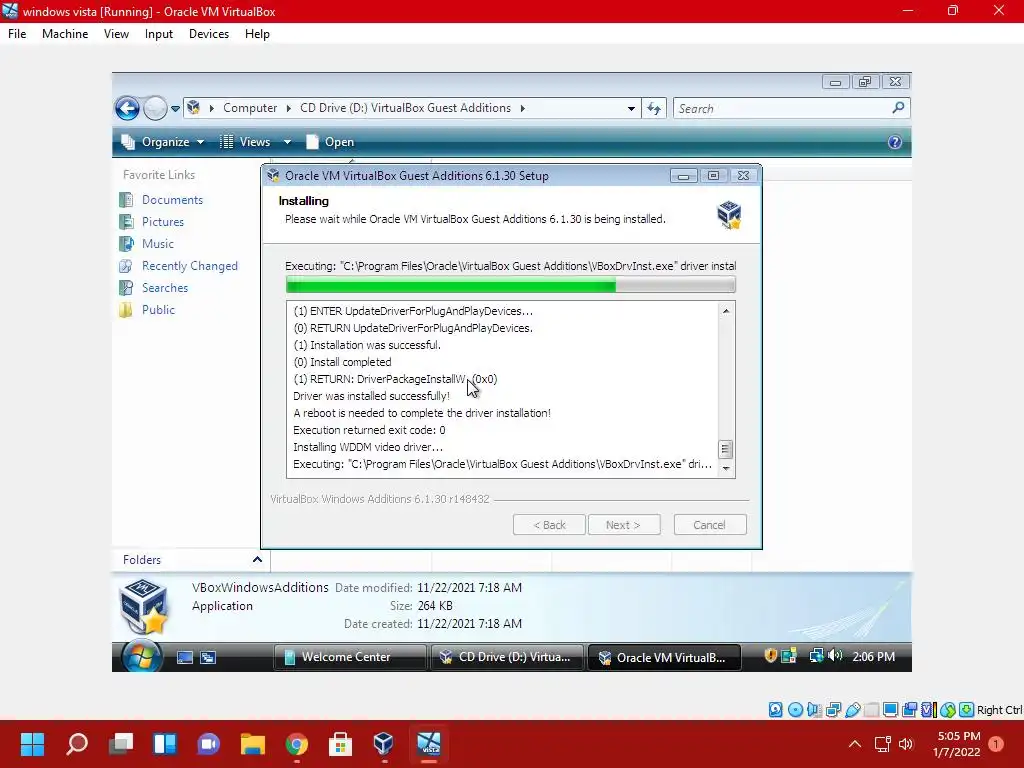The width and height of the screenshot is (1024, 768).
Task: Click the Open toolbar command
Action: (x=330, y=142)
